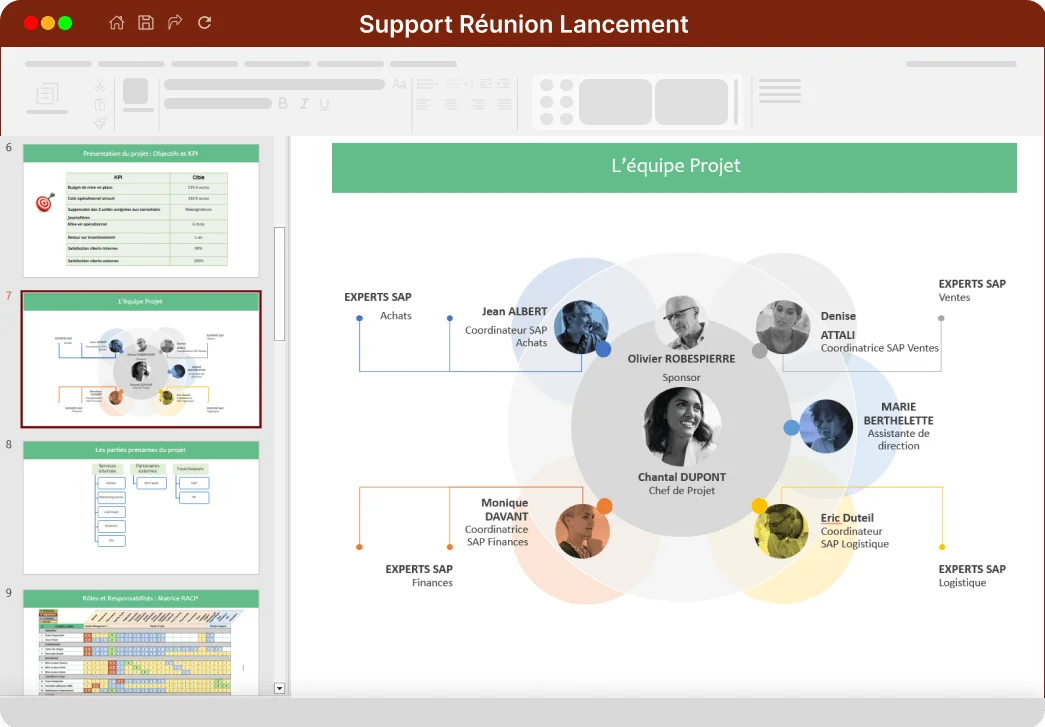
Task: Click the blue dot beside Jean ALBERT's photo
Action: pos(603,349)
